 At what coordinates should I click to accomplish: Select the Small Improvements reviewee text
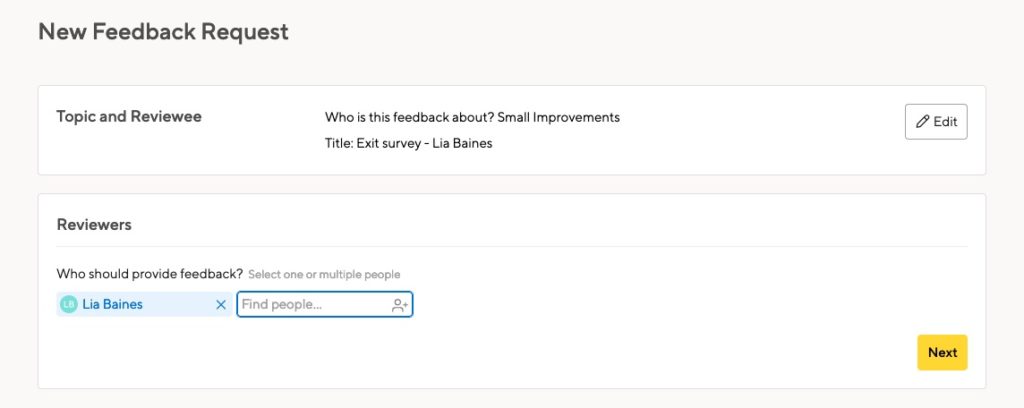[x=558, y=117]
